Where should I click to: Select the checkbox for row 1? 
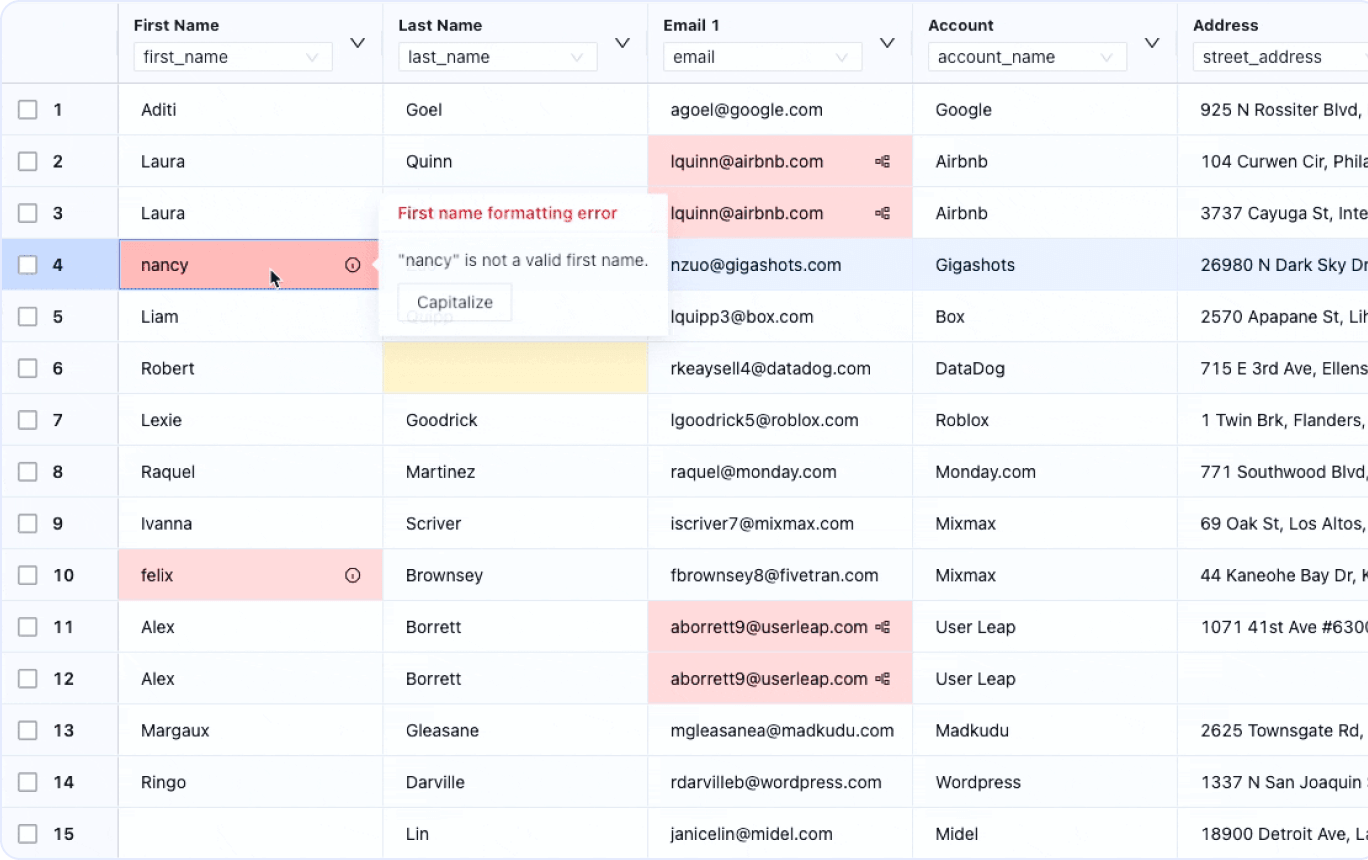click(27, 109)
